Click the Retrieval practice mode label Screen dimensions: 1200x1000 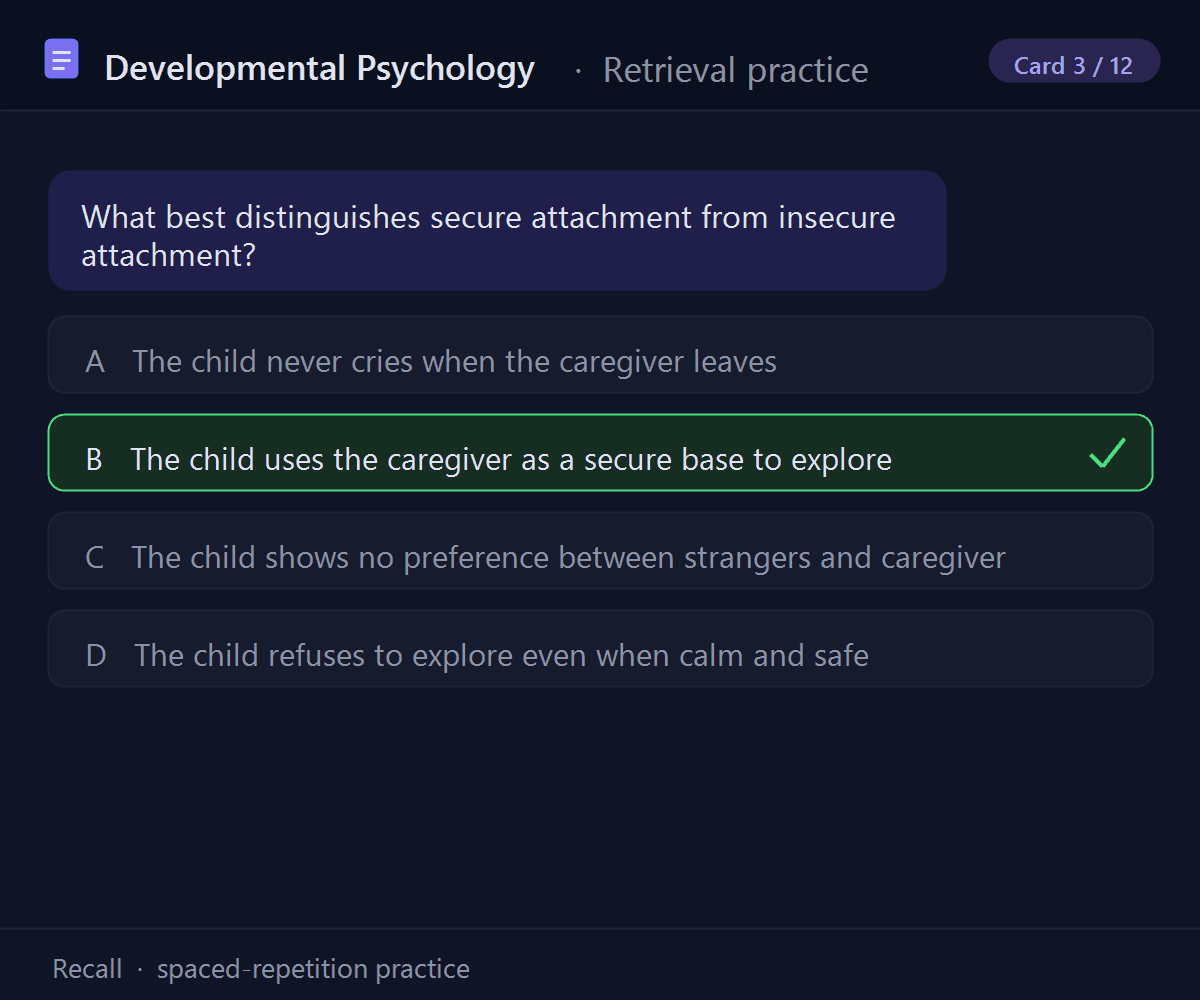736,70
